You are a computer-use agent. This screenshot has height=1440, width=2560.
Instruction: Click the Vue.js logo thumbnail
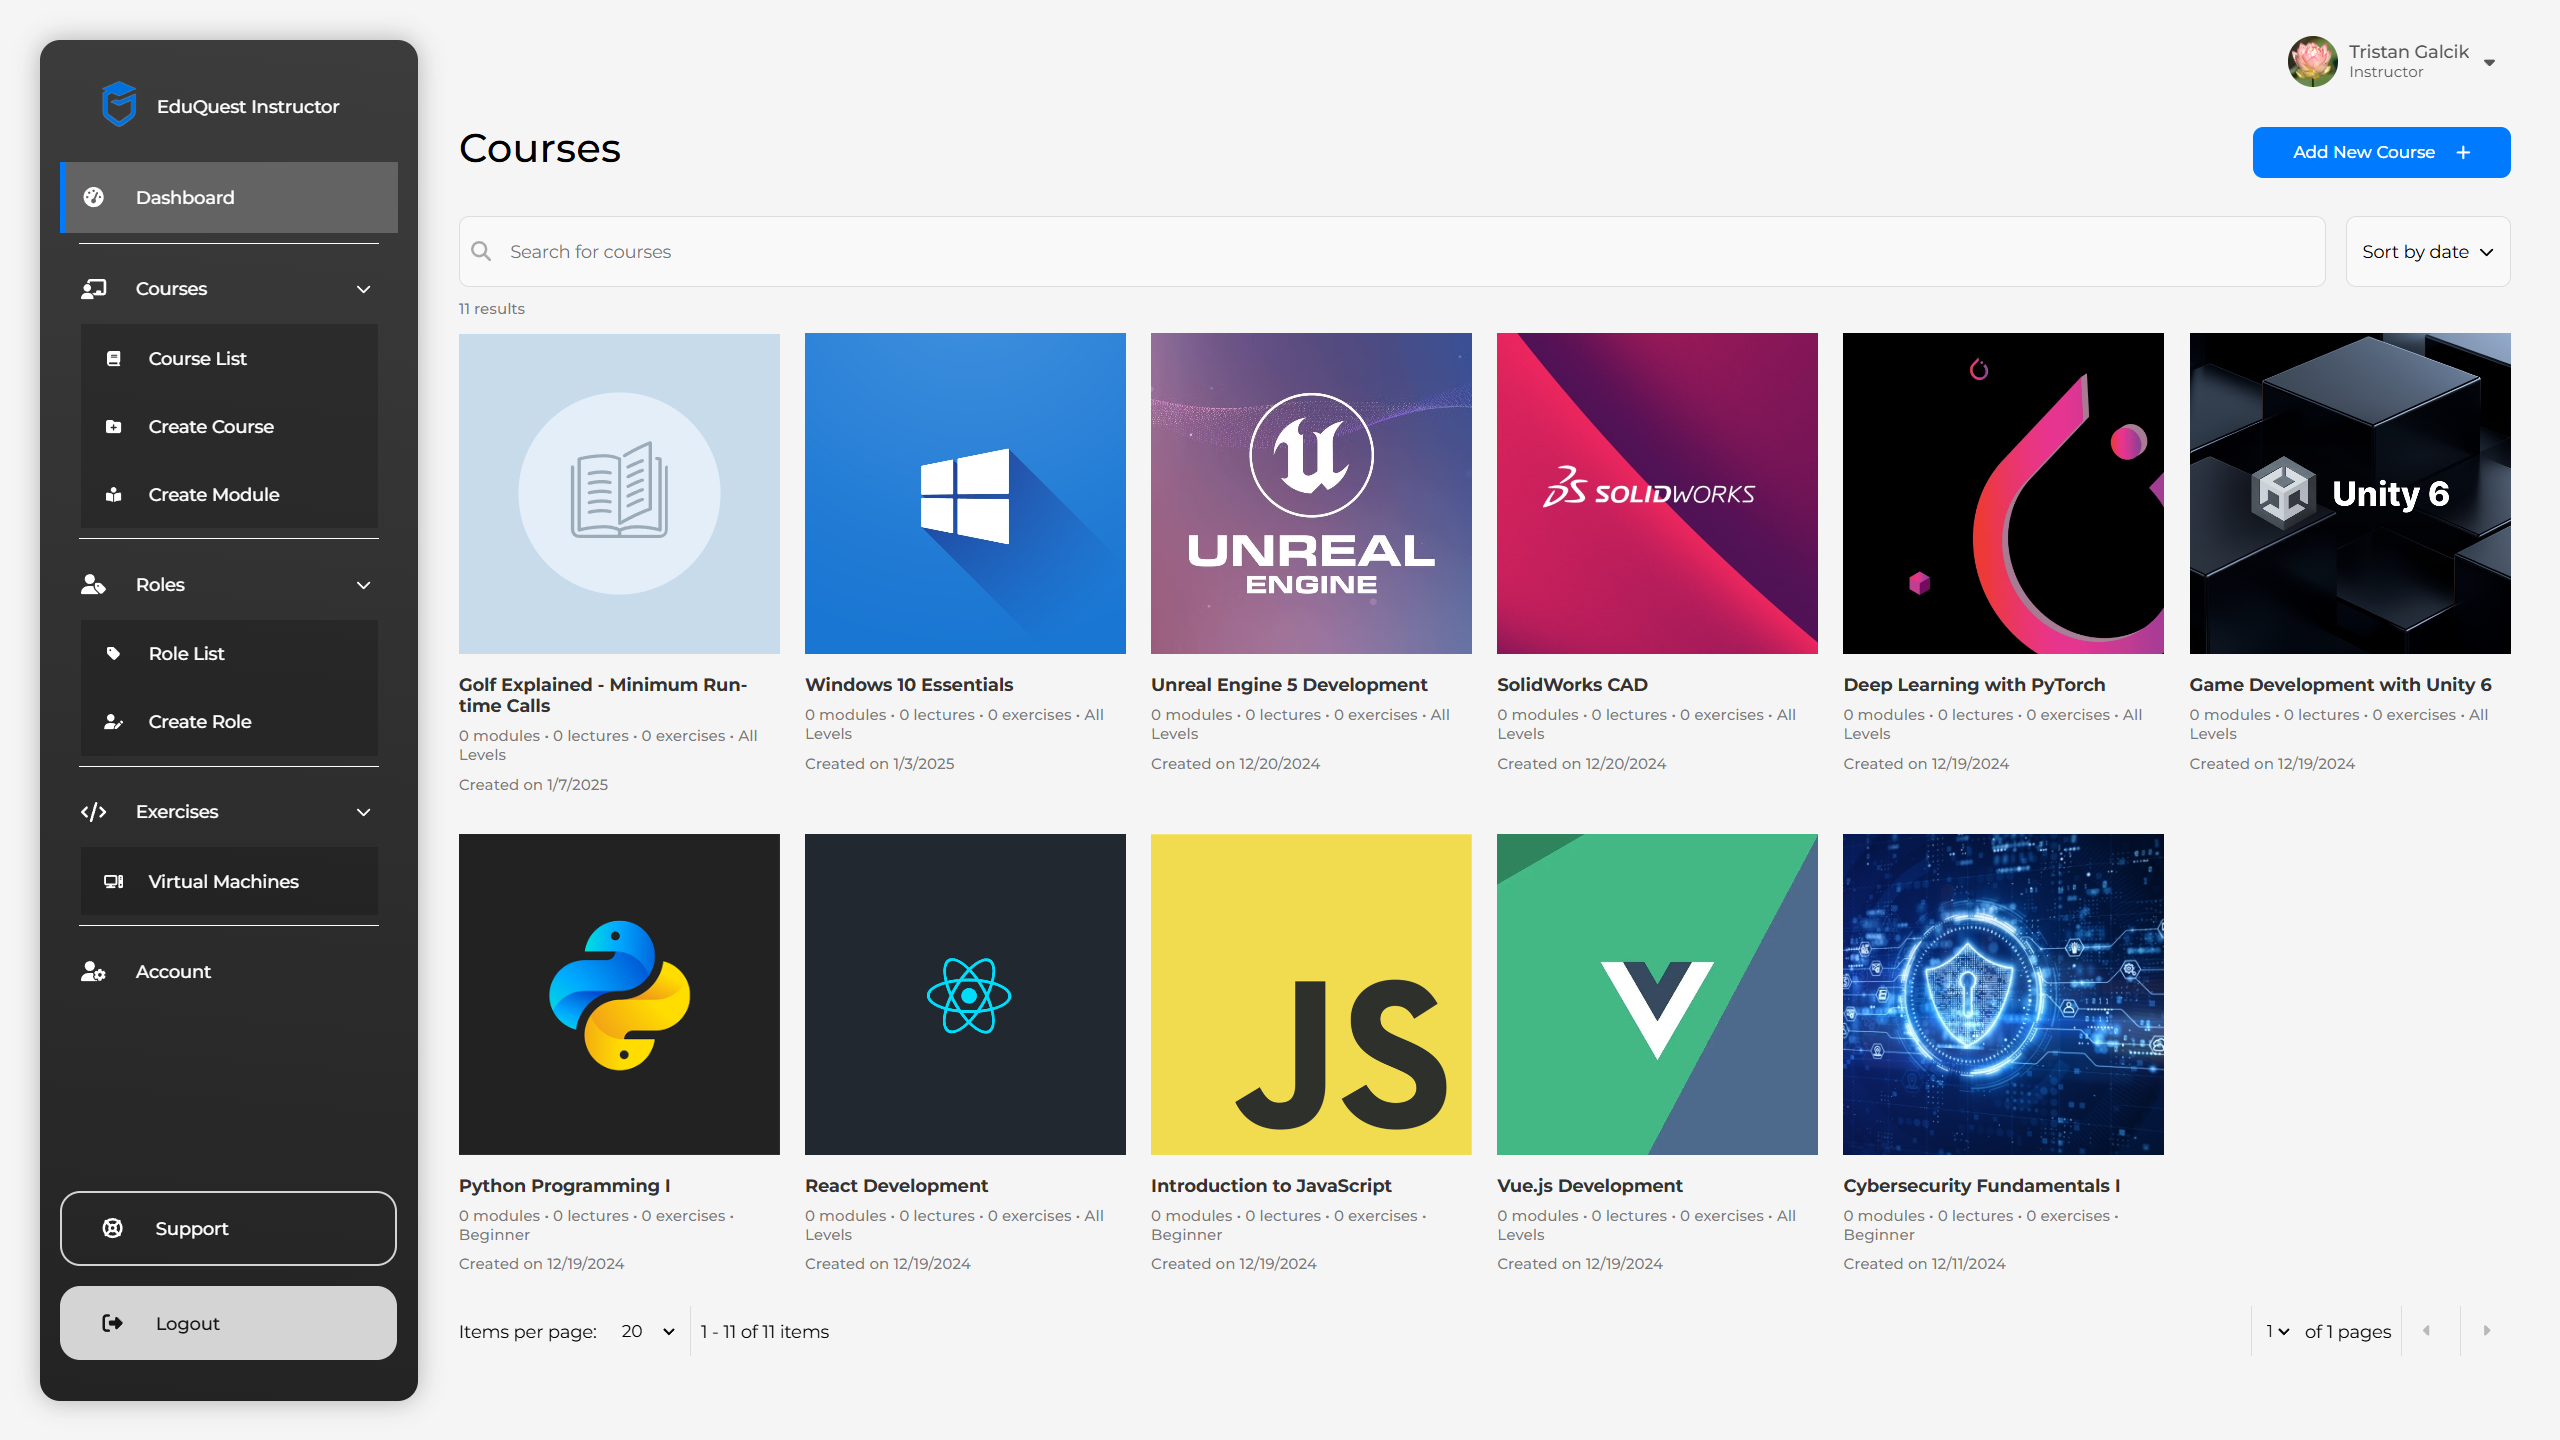1657,994
